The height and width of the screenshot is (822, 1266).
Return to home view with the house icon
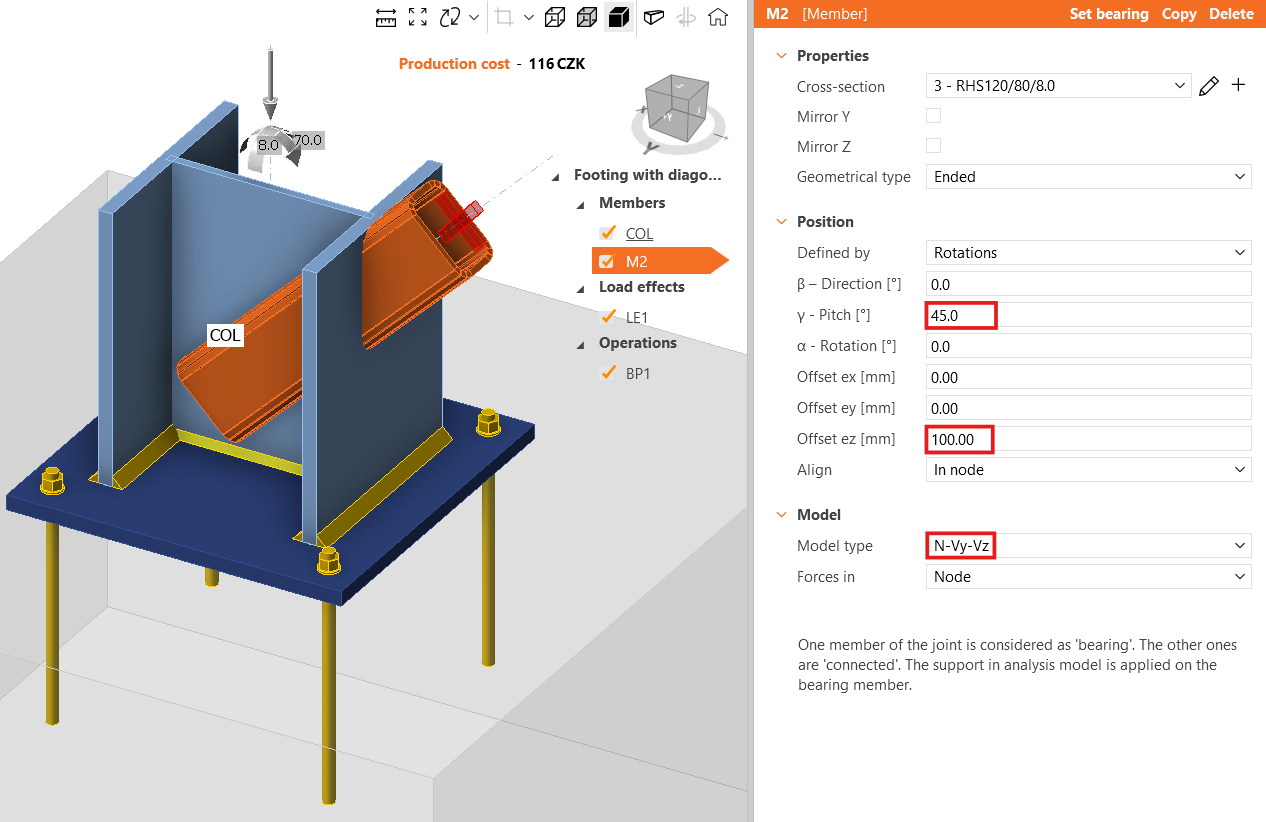(718, 17)
